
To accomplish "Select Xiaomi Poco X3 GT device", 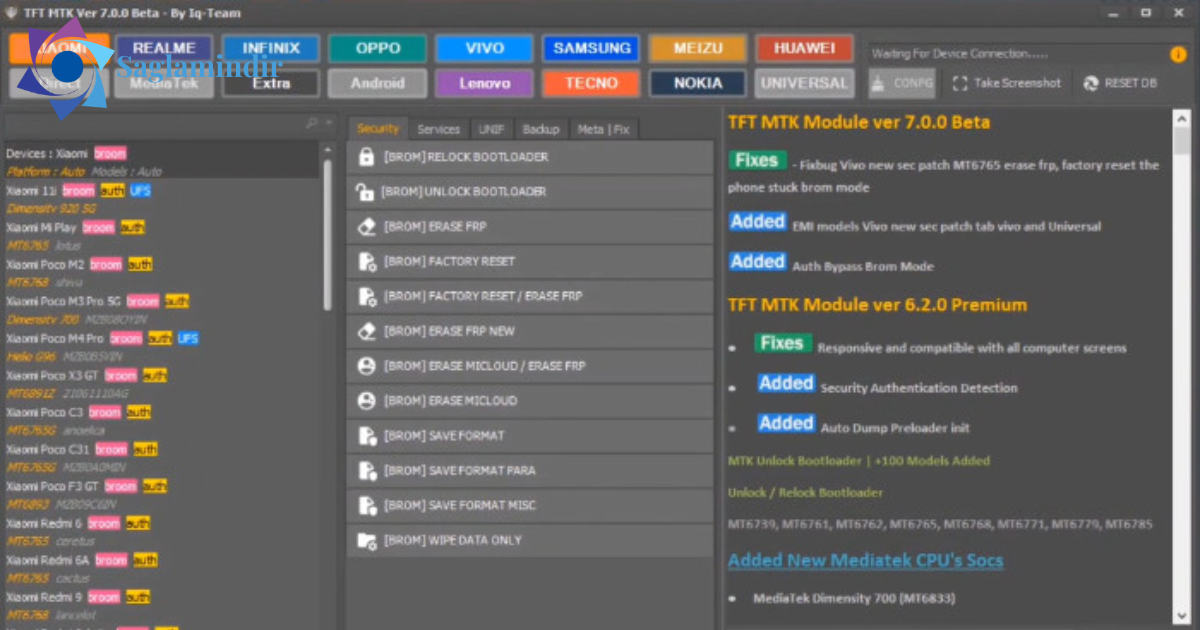I will [x=160, y=375].
